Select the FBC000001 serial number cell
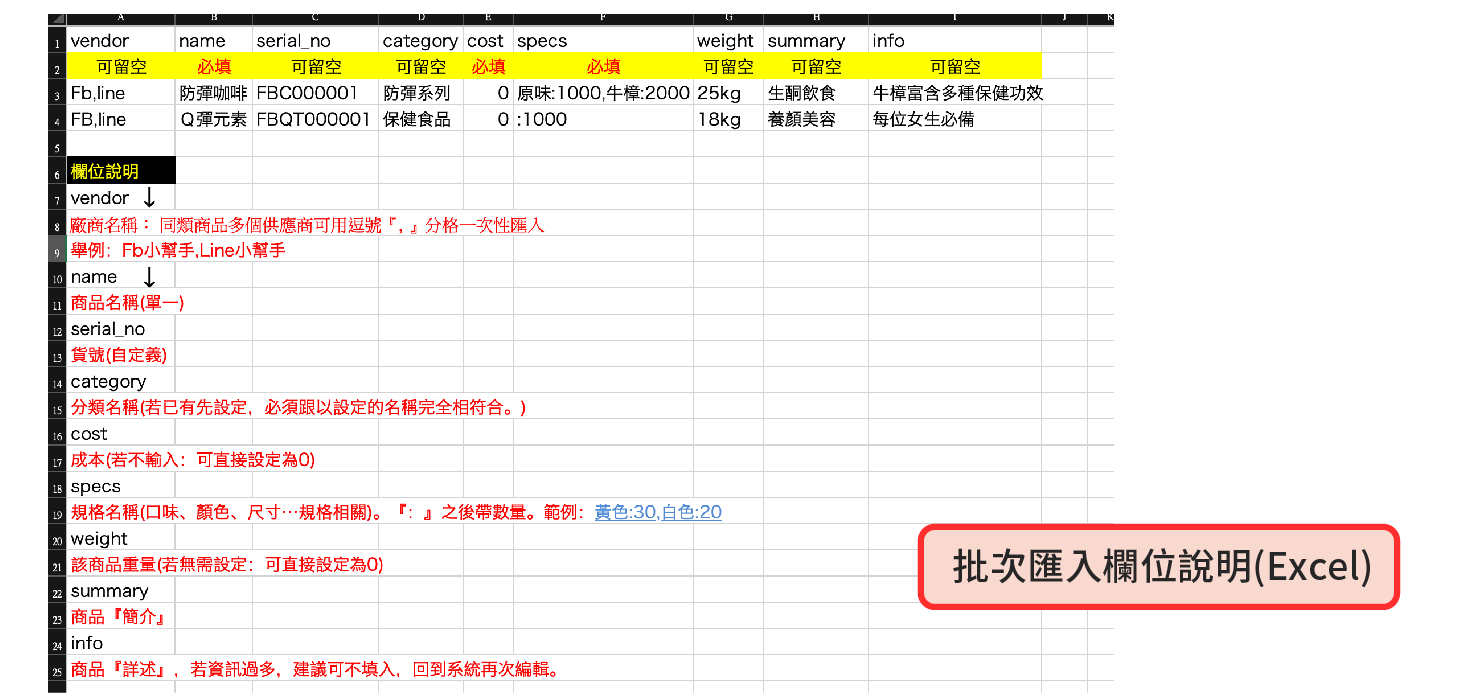 pyautogui.click(x=315, y=93)
